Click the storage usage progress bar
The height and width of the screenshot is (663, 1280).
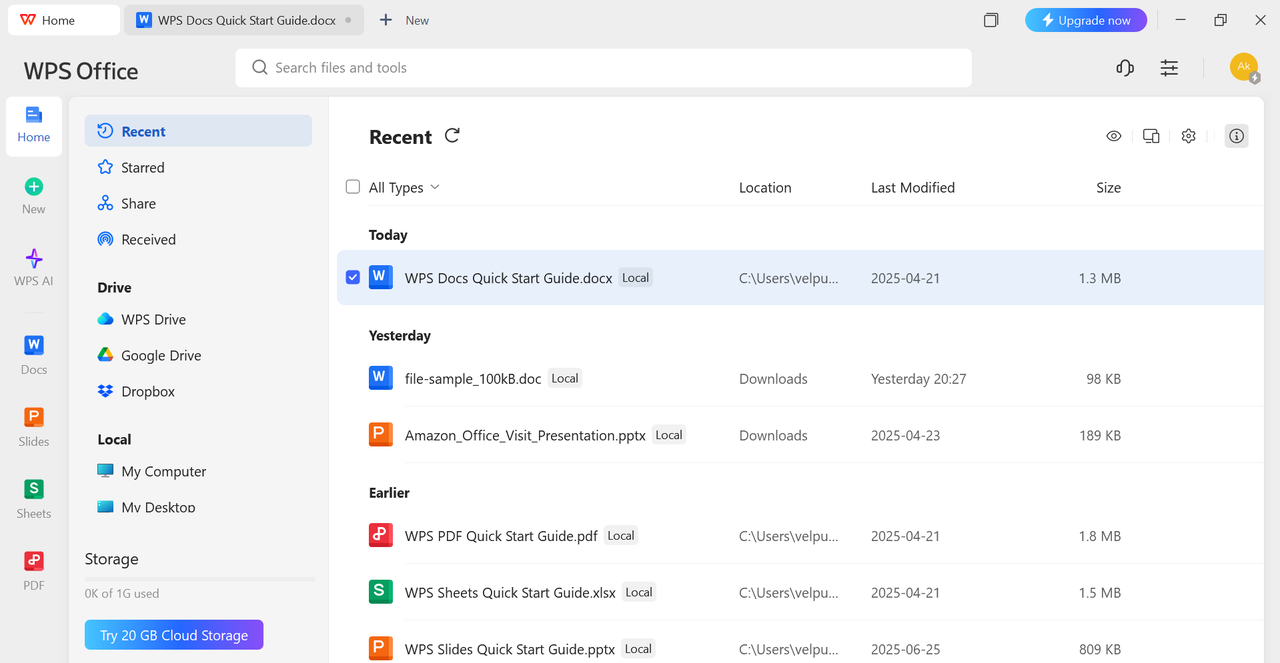tap(200, 579)
